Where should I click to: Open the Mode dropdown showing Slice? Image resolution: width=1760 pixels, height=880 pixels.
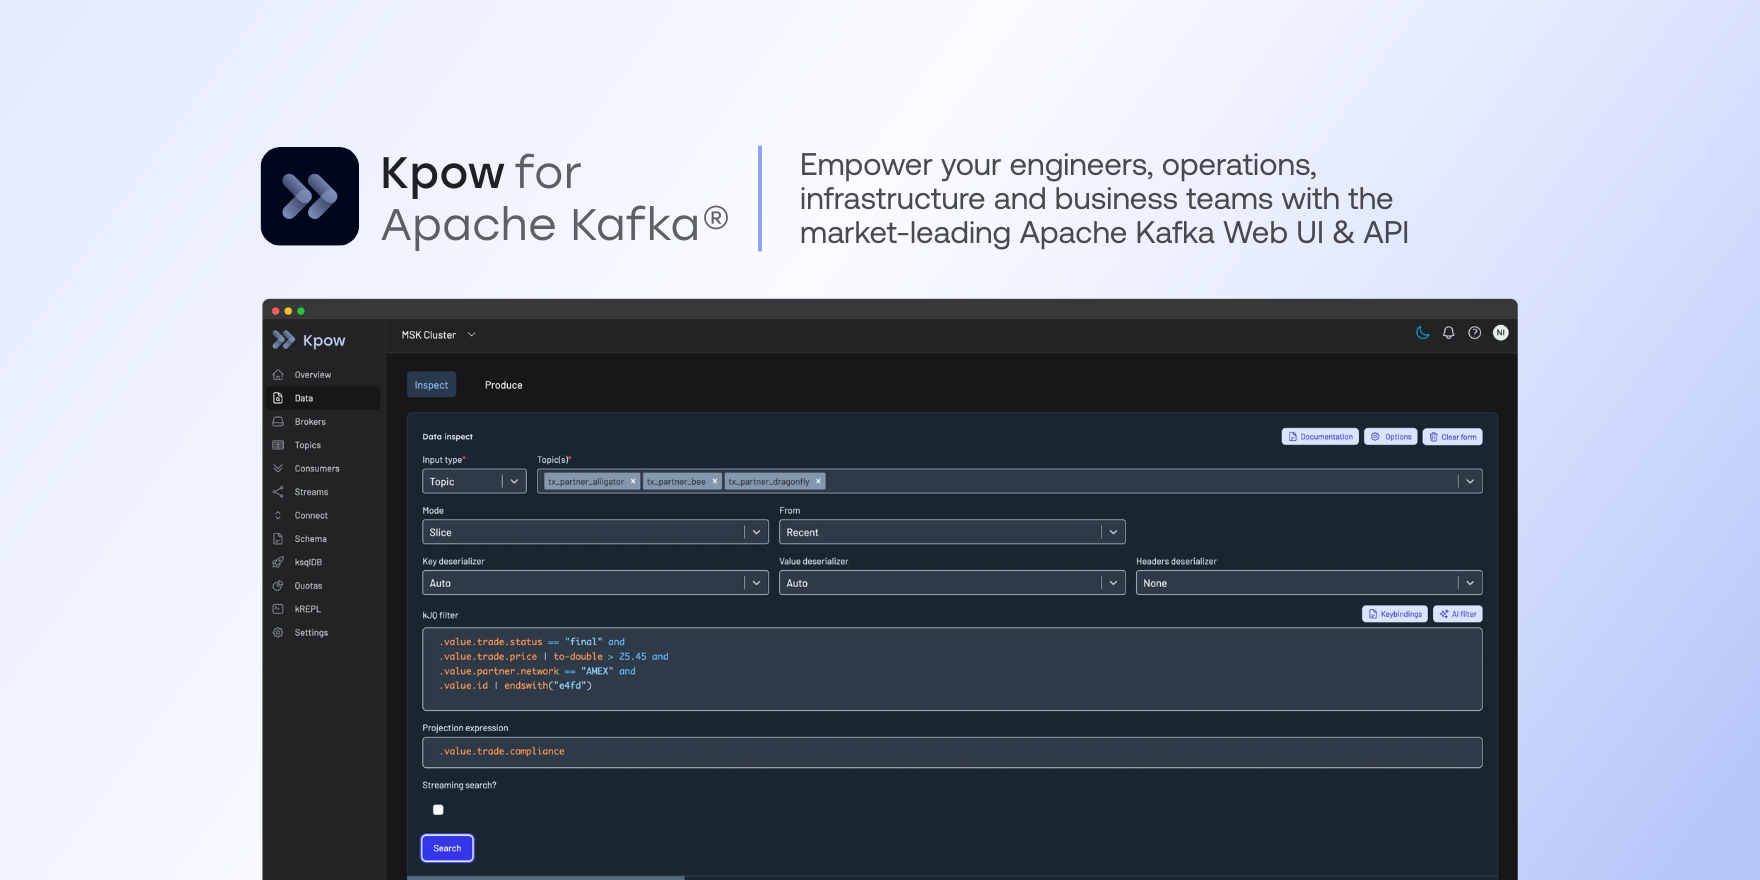tap(595, 533)
